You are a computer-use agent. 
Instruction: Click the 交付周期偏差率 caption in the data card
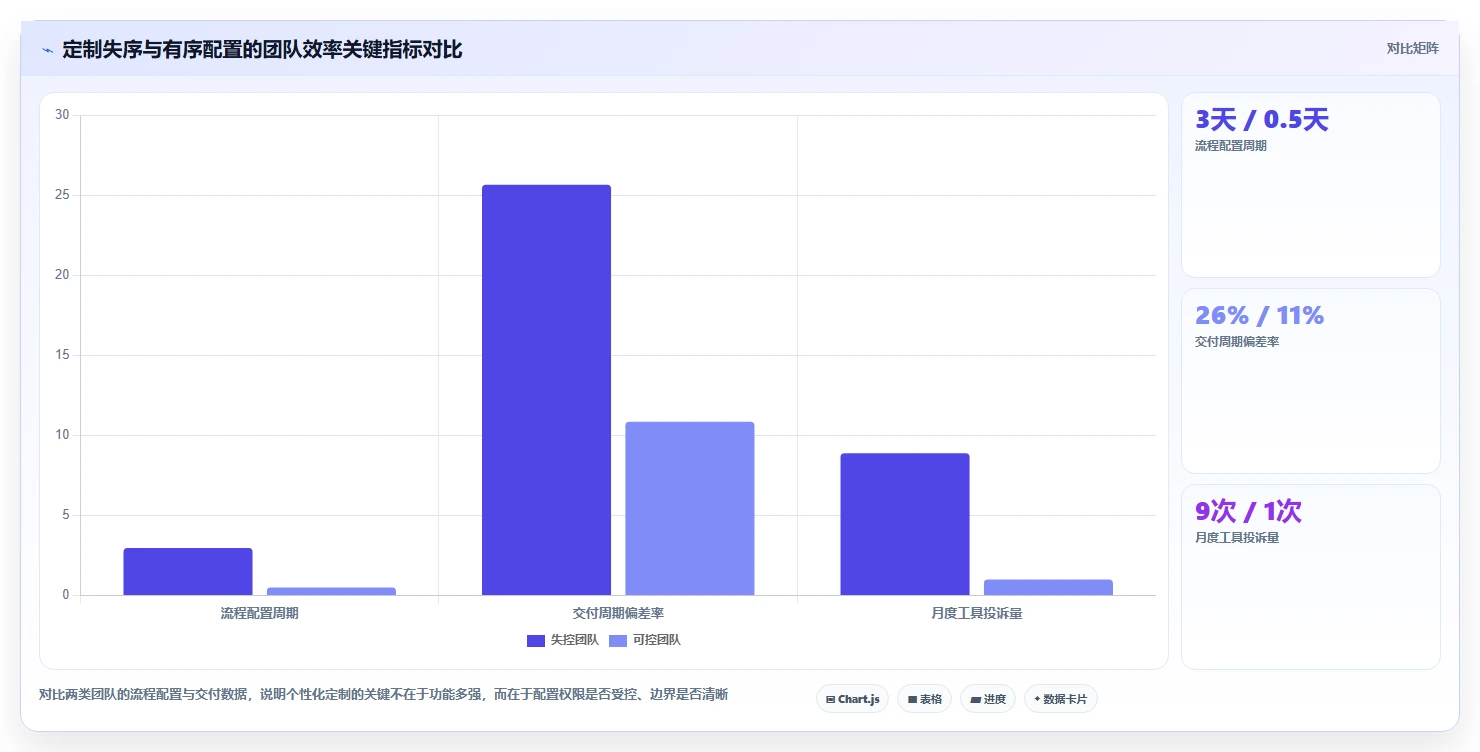[1237, 342]
